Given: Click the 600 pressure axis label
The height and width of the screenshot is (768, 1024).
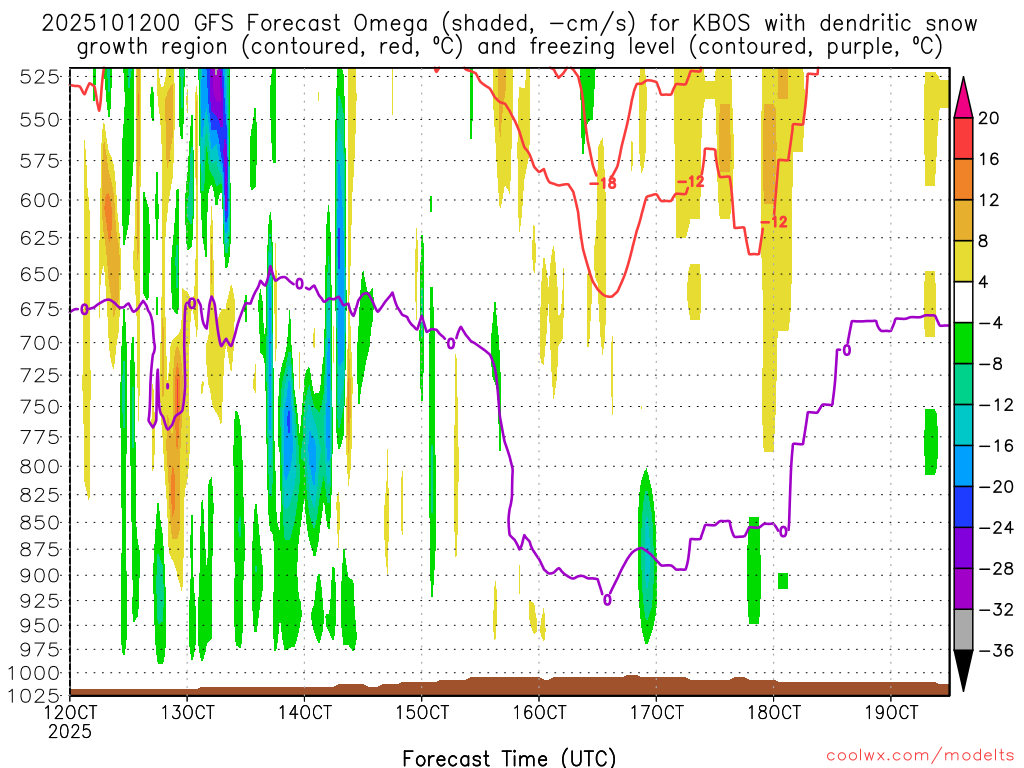Looking at the screenshot, I should pyautogui.click(x=40, y=200).
